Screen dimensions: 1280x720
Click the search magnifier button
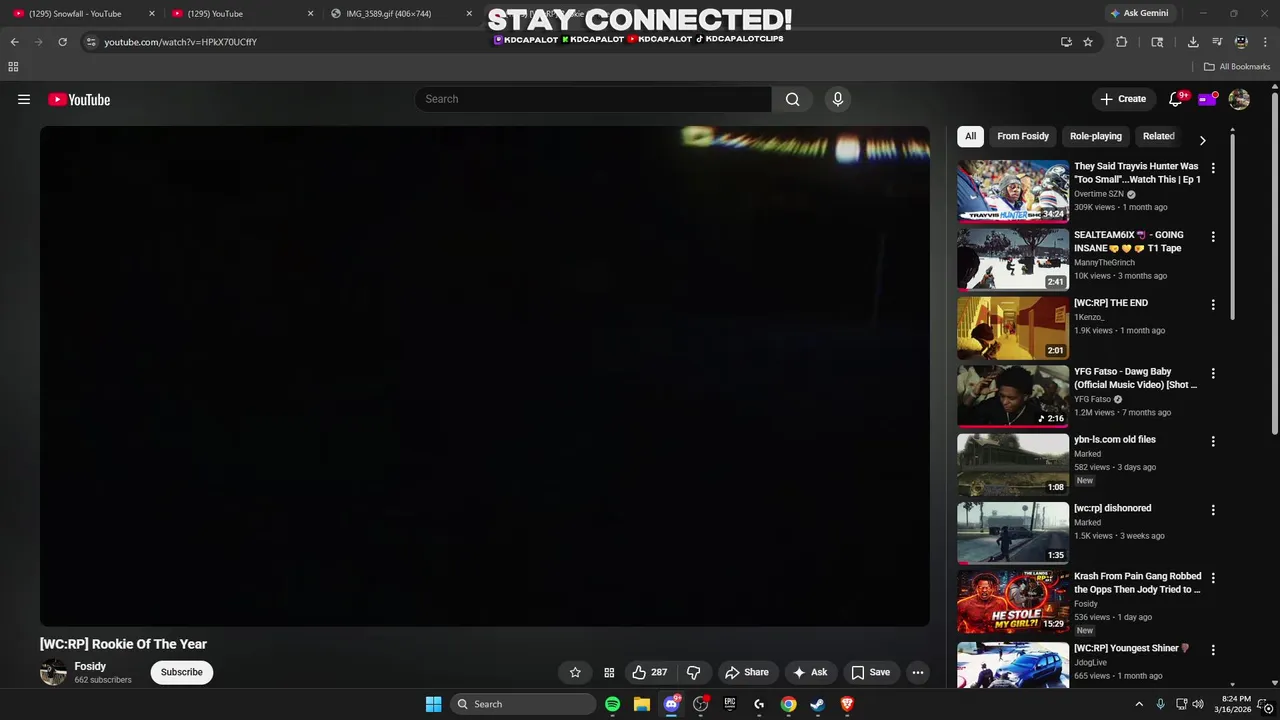pos(792,99)
